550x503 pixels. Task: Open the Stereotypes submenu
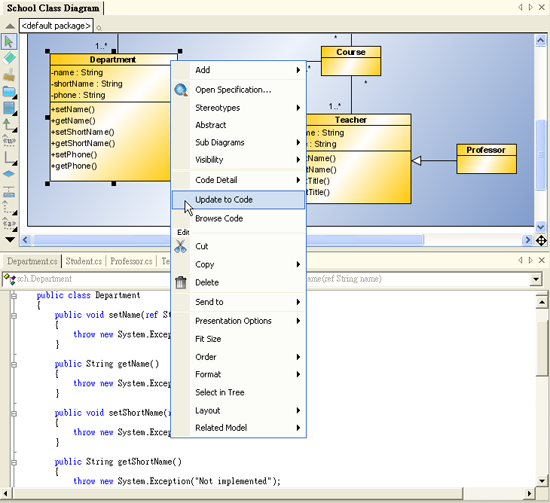pyautogui.click(x=239, y=108)
